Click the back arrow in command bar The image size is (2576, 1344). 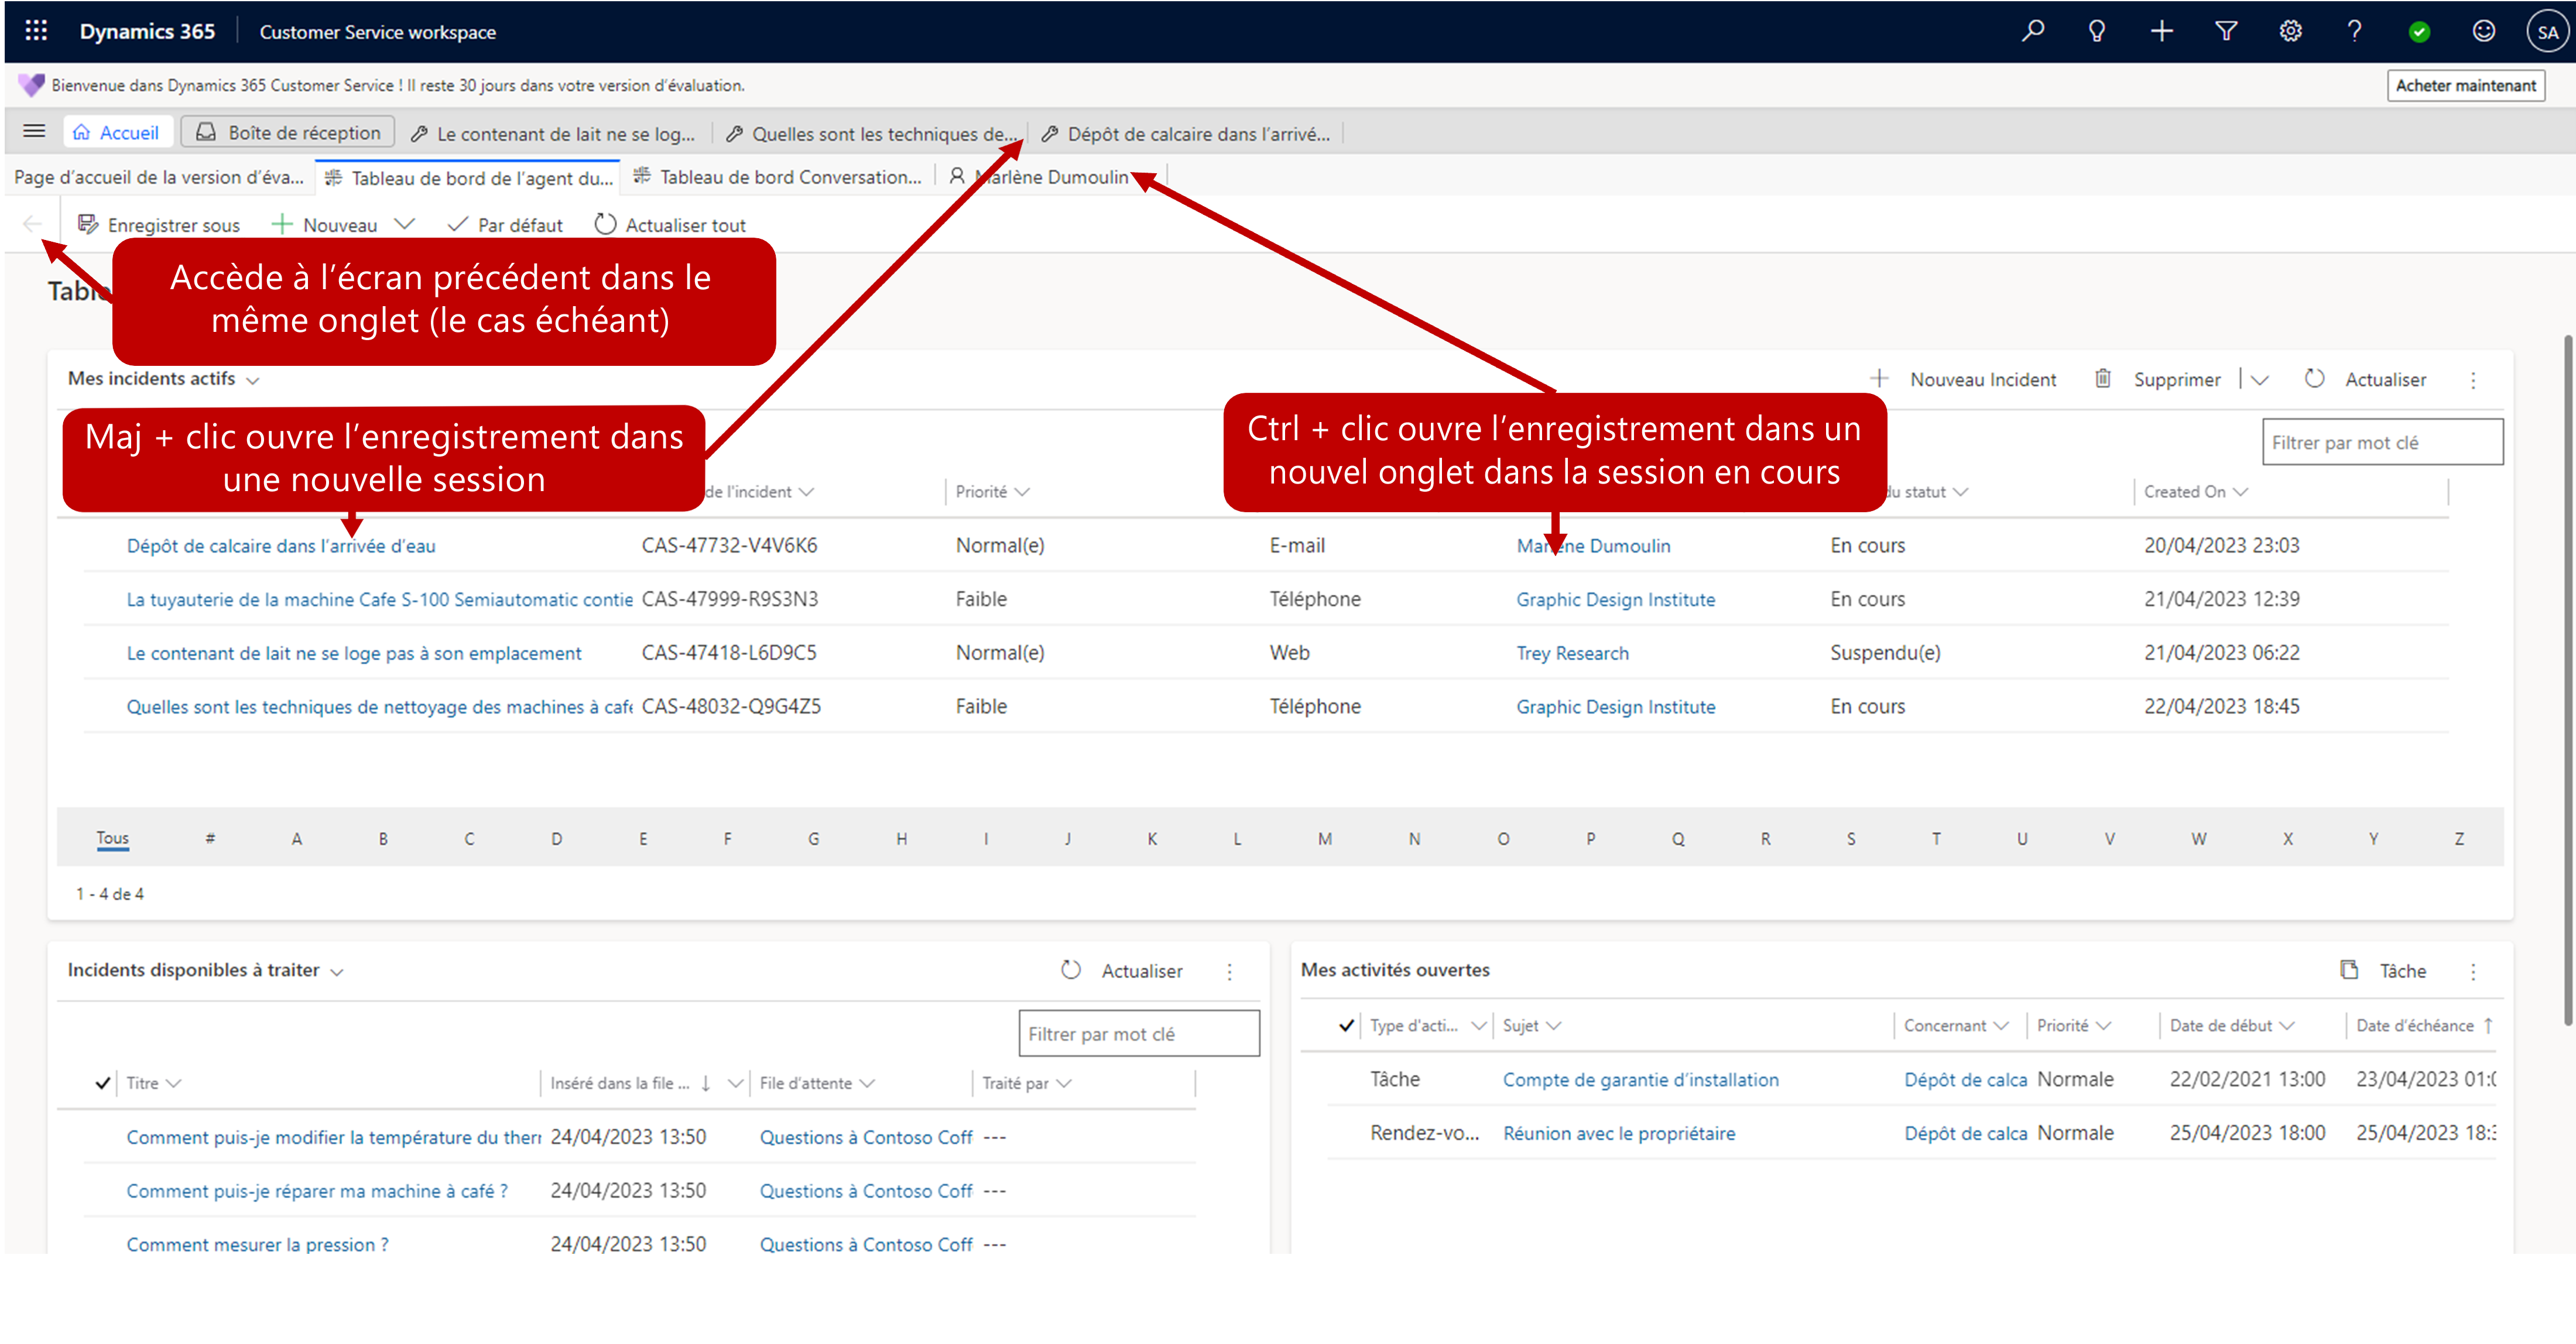point(32,224)
